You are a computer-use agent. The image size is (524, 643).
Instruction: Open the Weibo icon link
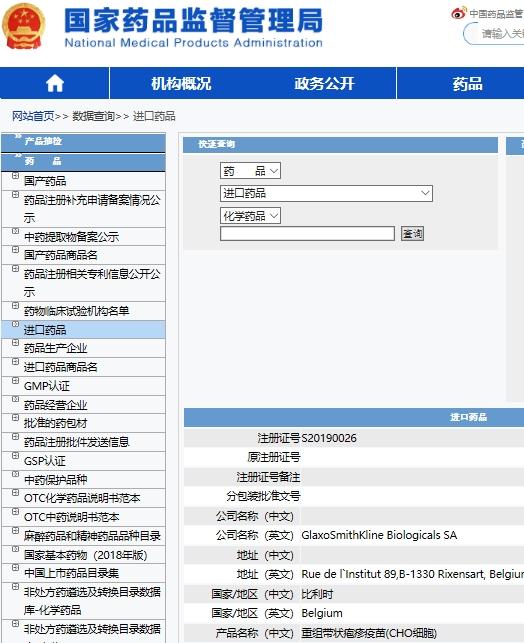(x=459, y=13)
